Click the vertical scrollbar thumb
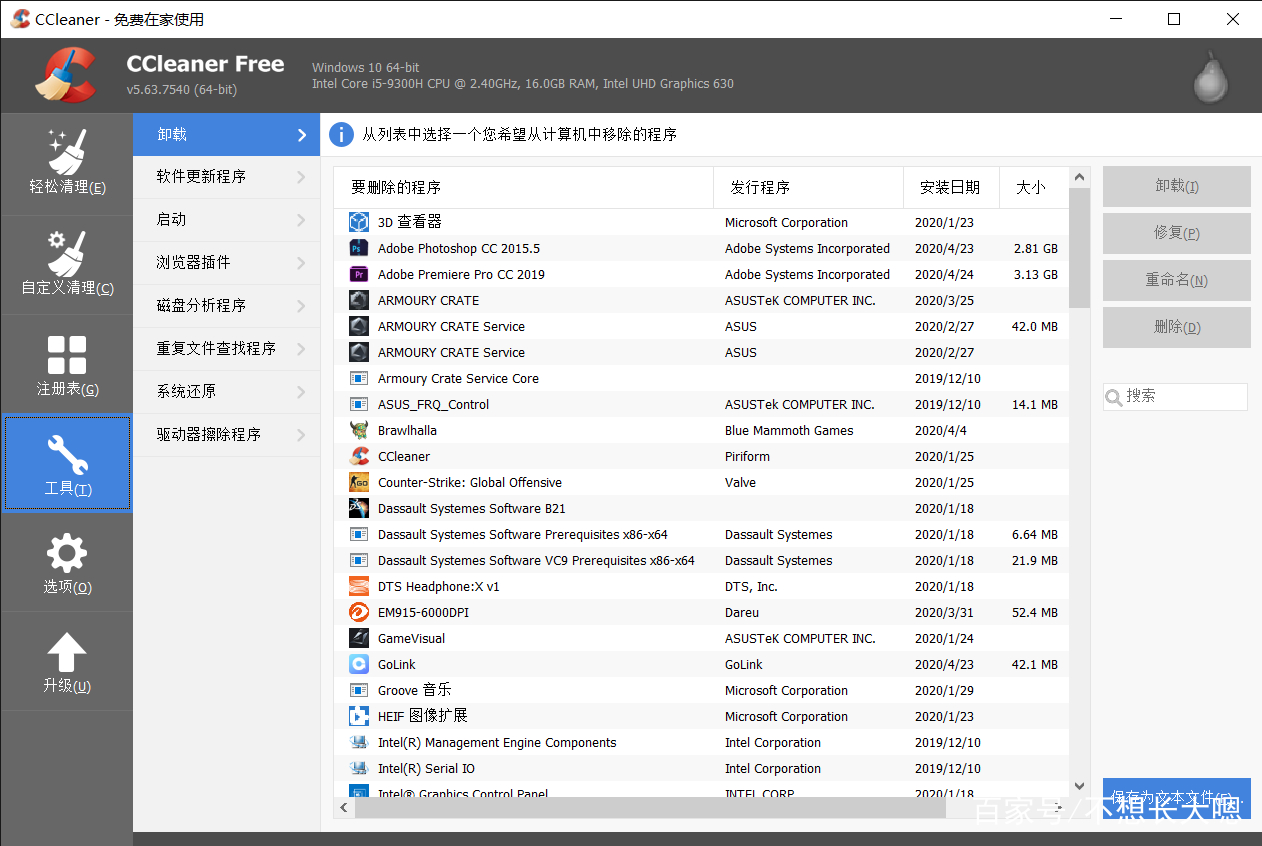This screenshot has height=846, width=1262. pyautogui.click(x=1079, y=247)
